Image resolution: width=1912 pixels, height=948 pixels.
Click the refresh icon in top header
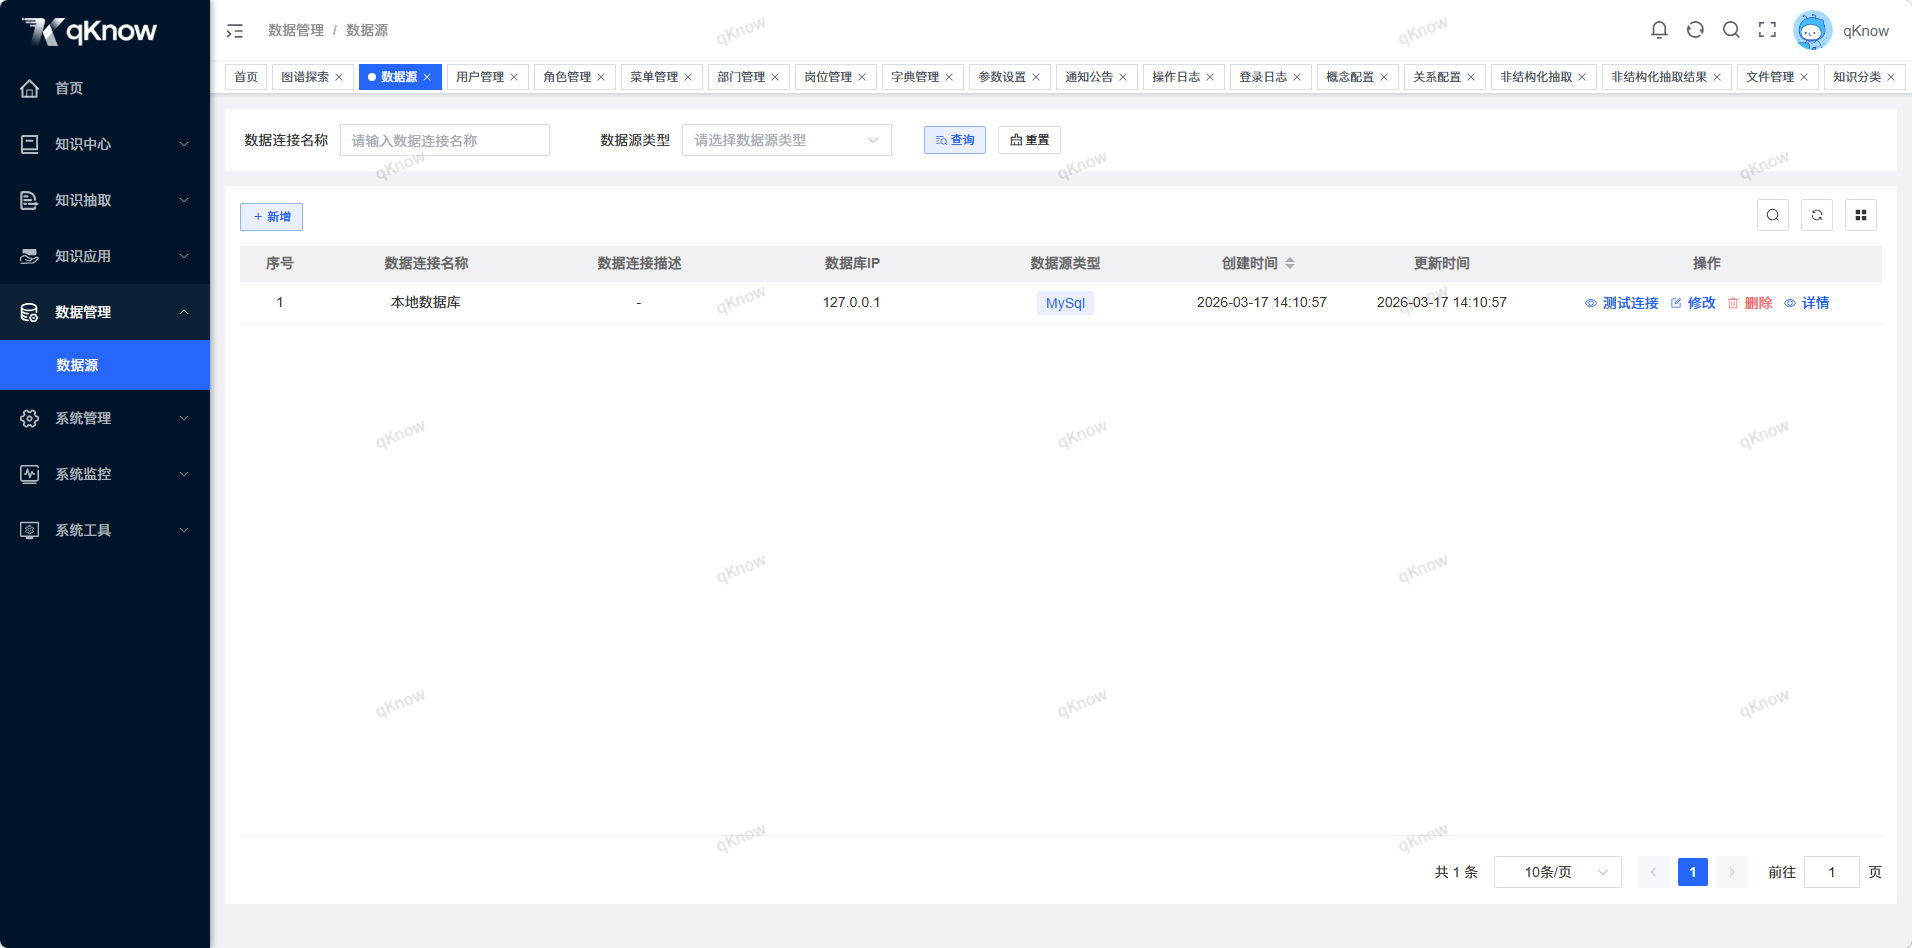pyautogui.click(x=1695, y=30)
